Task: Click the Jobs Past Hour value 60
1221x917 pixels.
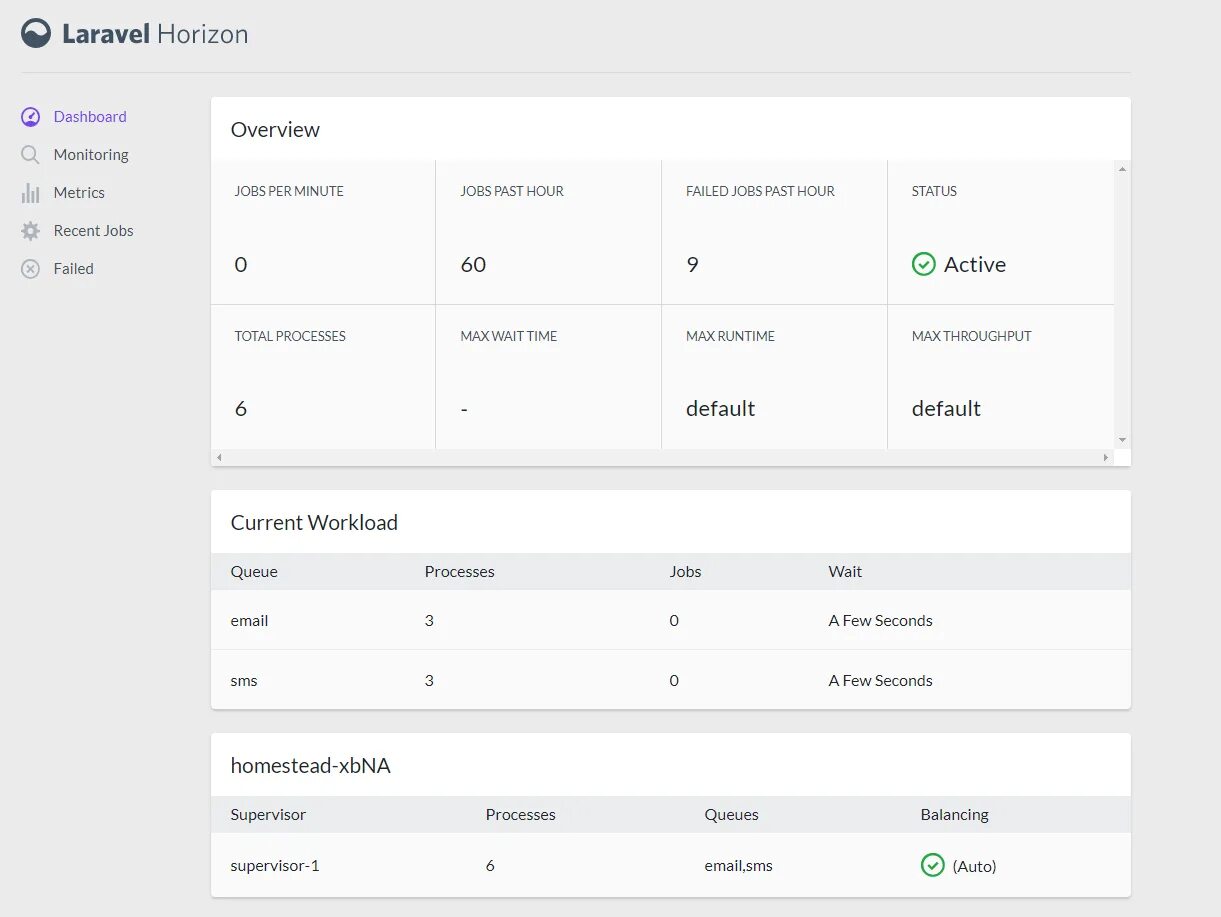Action: 473,265
